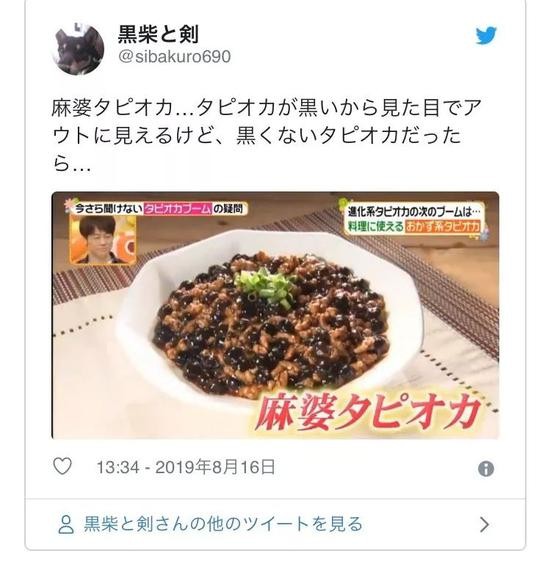Click the orange おかず系タピオカ label

tap(442, 226)
